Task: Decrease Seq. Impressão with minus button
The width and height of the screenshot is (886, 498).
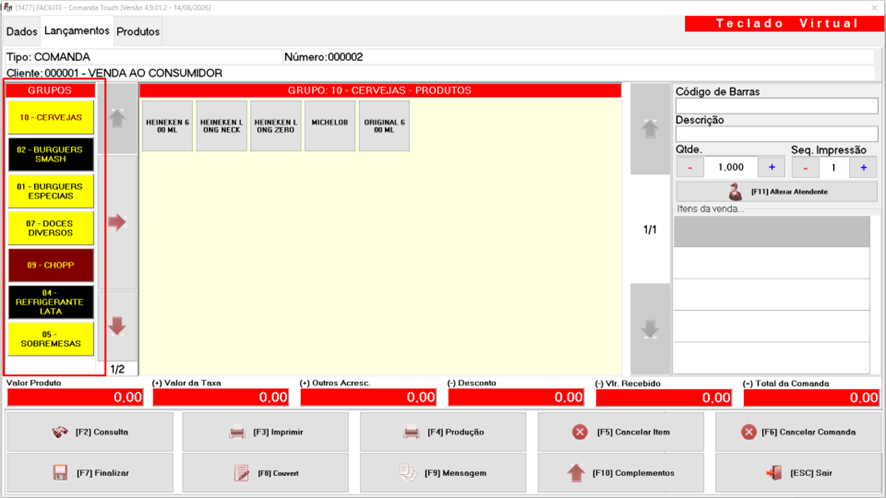Action: (805, 168)
